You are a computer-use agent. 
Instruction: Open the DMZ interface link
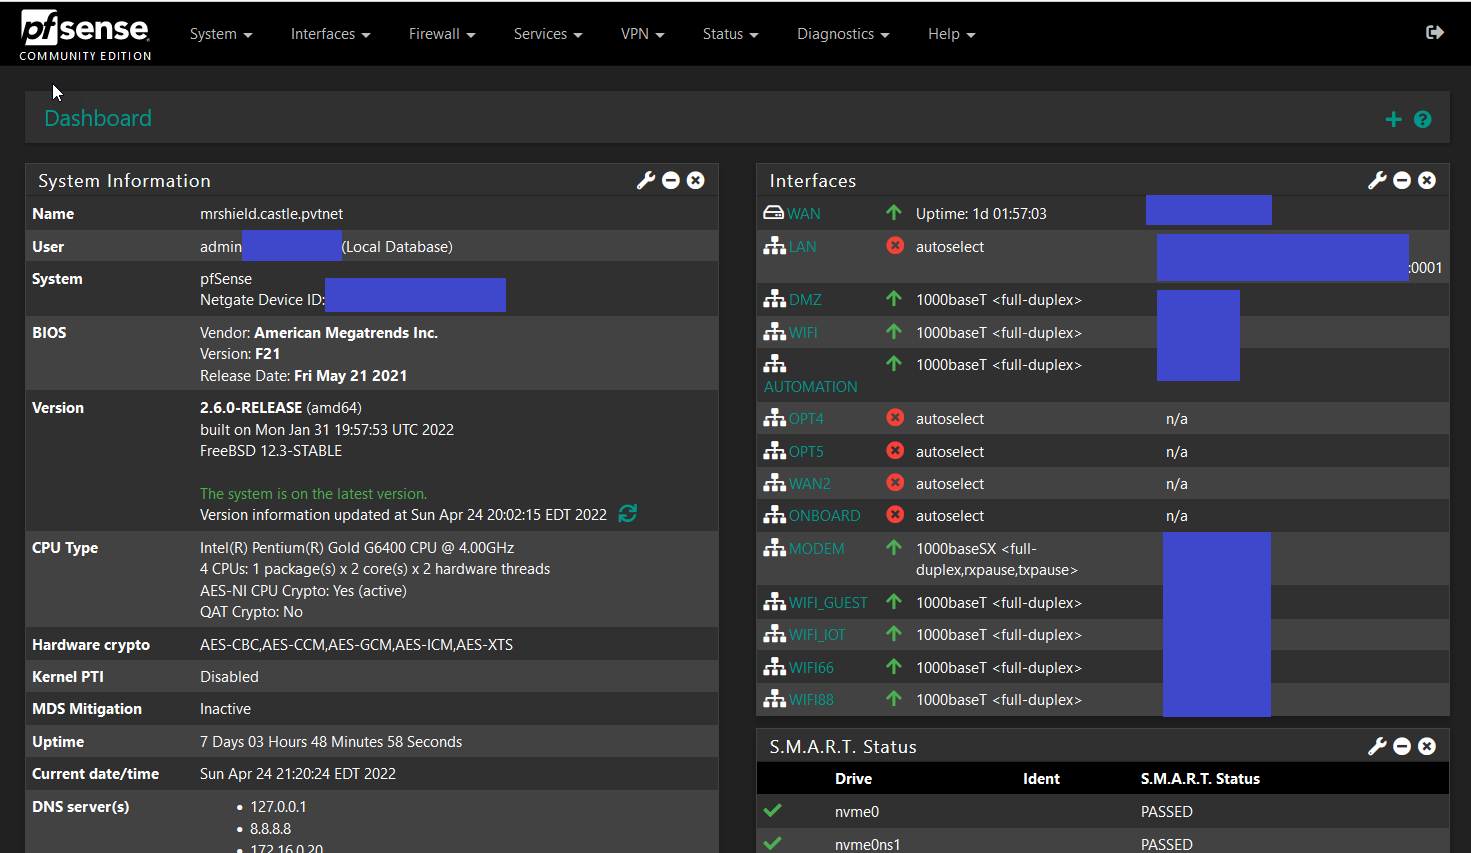805,300
